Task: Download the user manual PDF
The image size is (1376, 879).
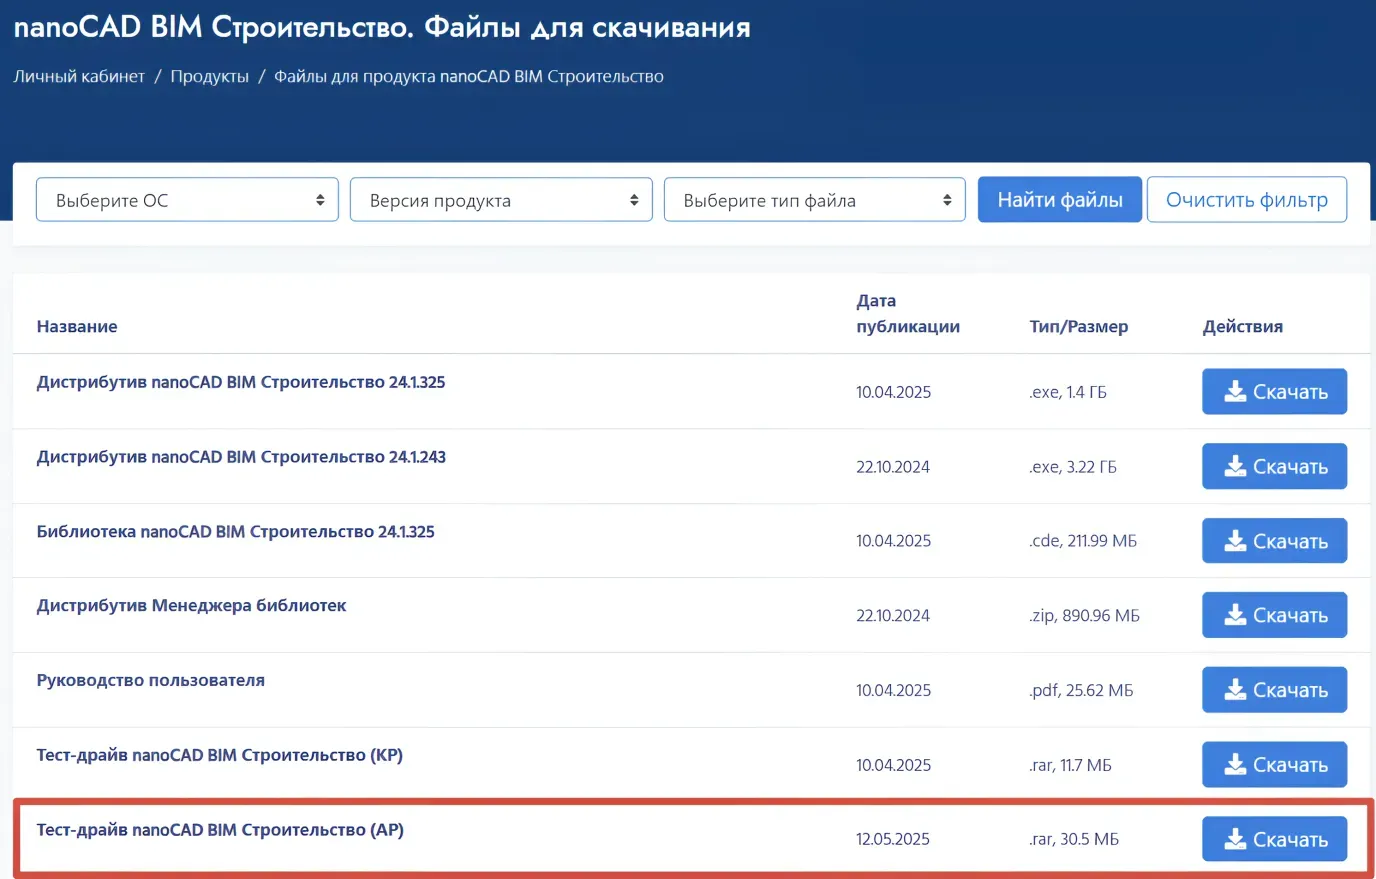Action: 1274,690
